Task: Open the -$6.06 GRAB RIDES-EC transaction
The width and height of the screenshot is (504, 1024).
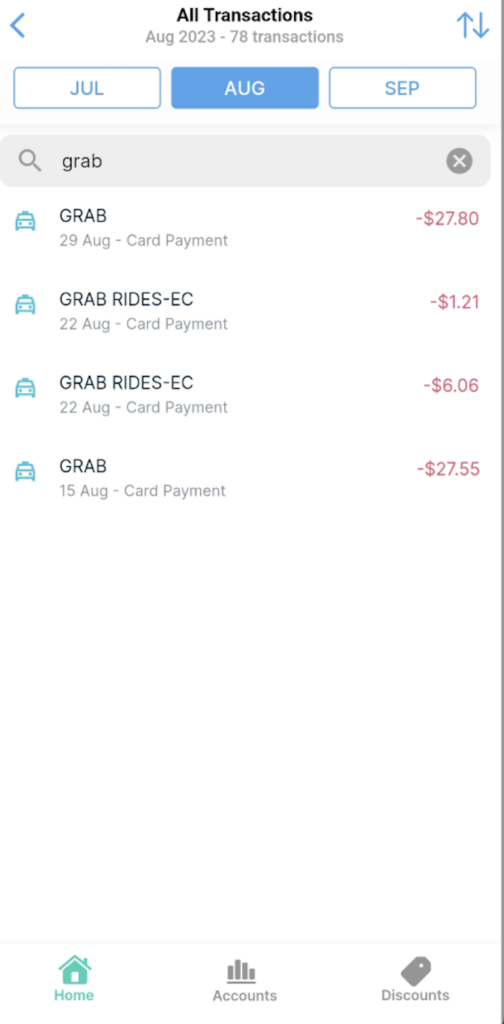Action: point(246,394)
